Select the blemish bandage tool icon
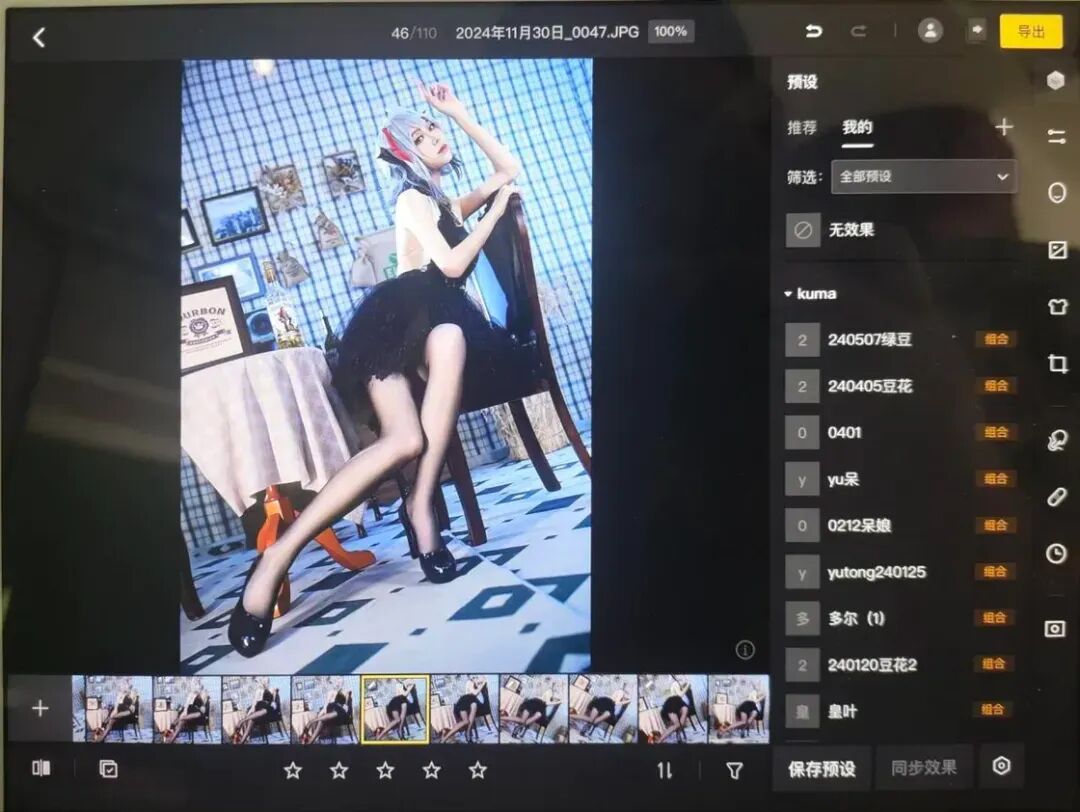1080x812 pixels. coord(1057,497)
